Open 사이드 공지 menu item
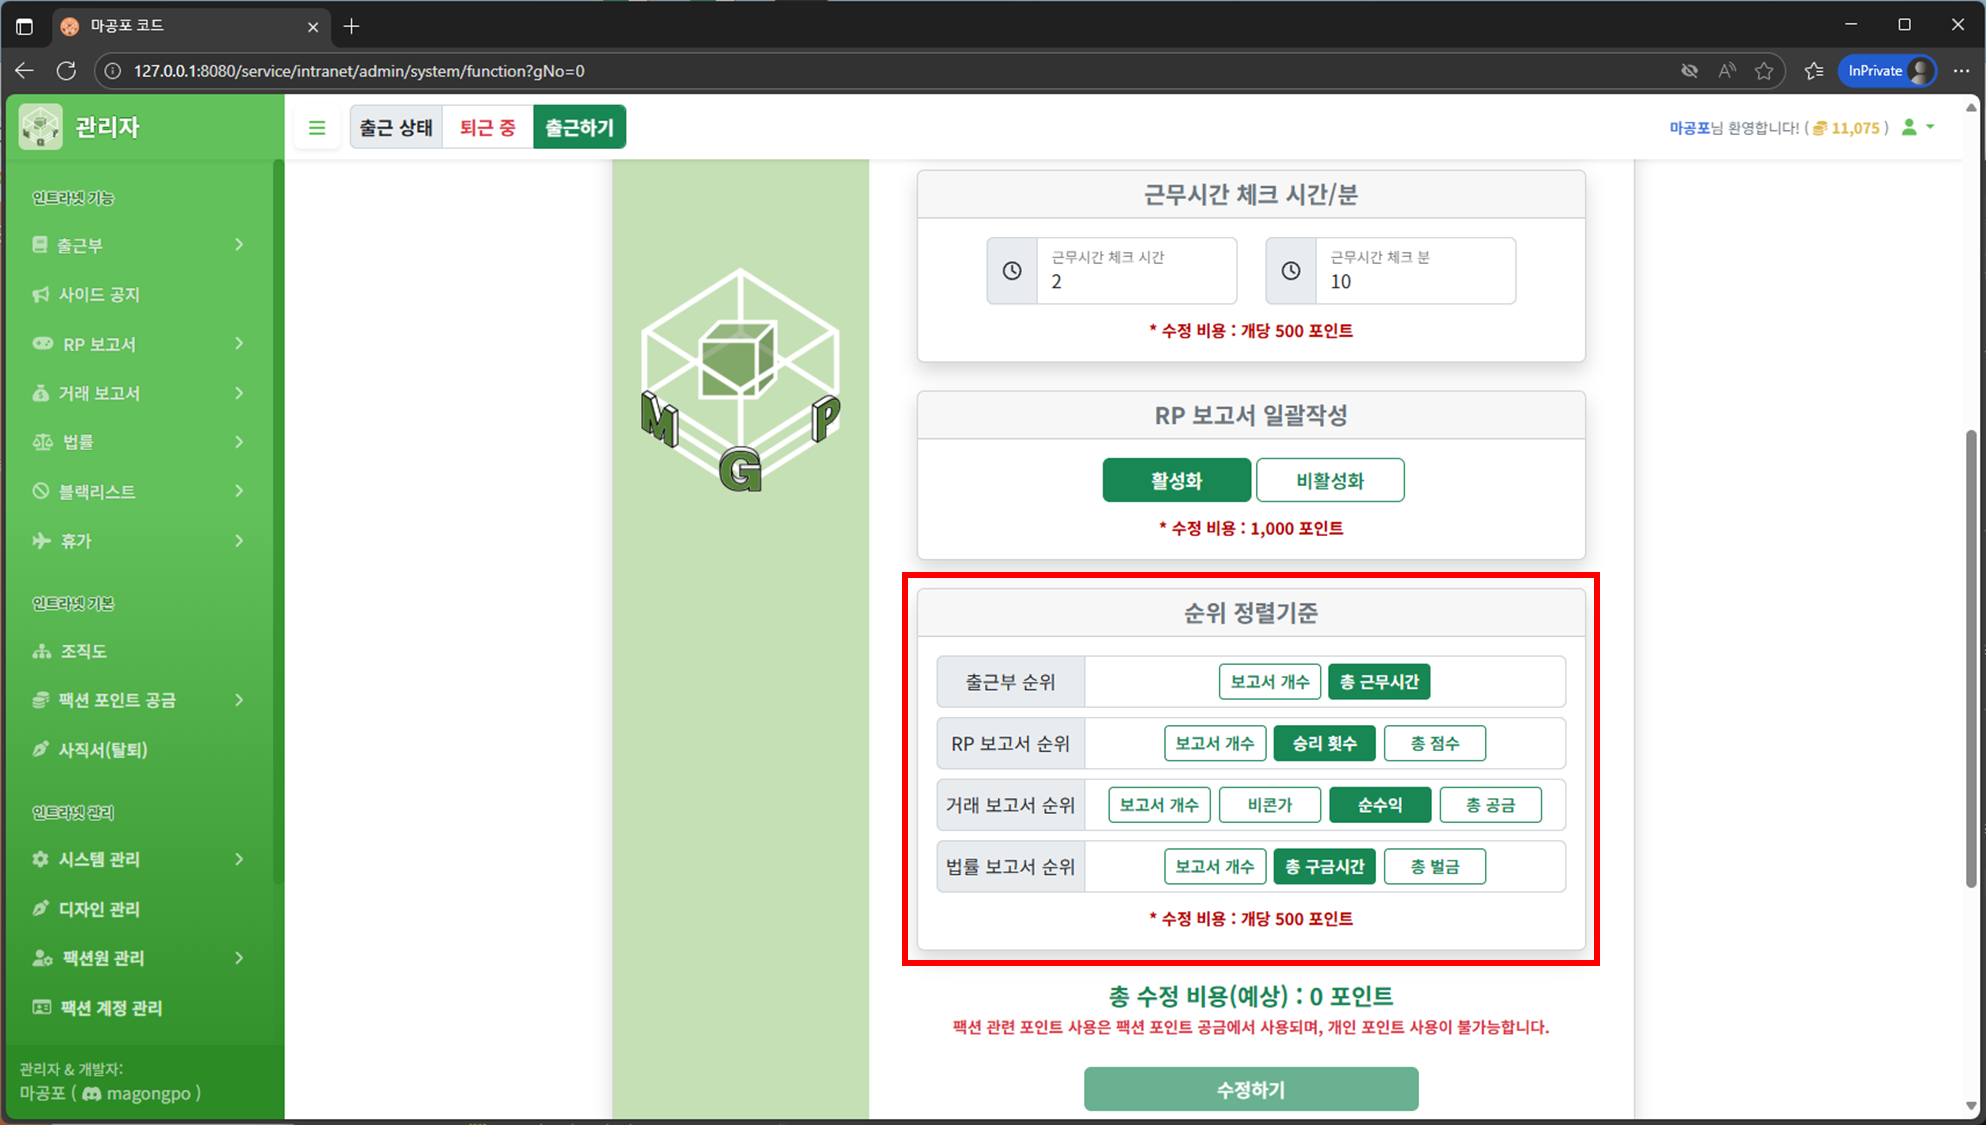Image resolution: width=1986 pixels, height=1125 pixels. (x=140, y=294)
